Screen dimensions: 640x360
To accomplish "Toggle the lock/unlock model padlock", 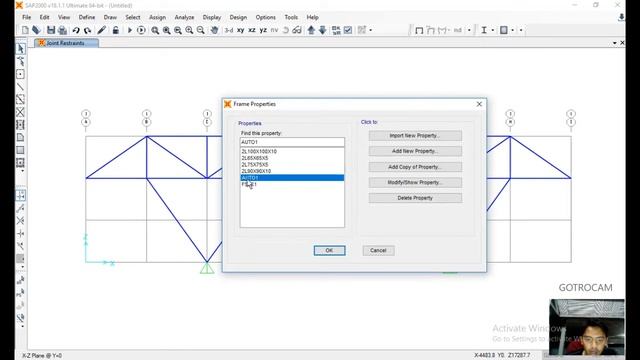I will click(x=116, y=30).
